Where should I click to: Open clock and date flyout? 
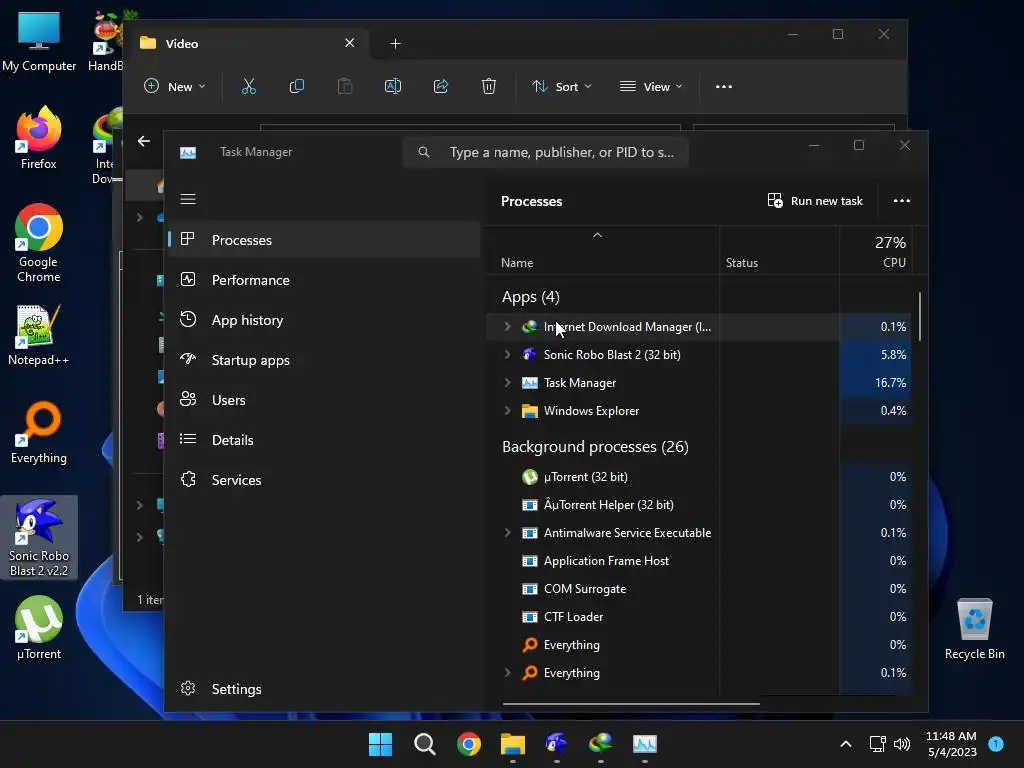coord(951,744)
